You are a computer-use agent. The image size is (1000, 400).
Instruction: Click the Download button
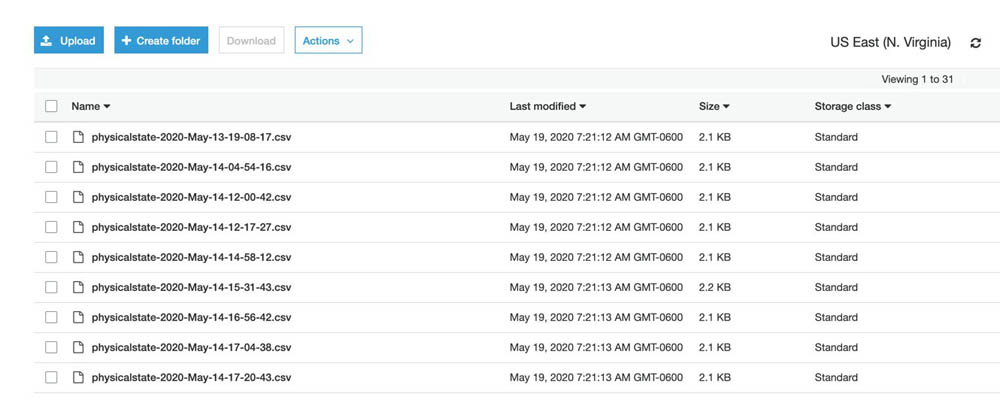pyautogui.click(x=251, y=40)
